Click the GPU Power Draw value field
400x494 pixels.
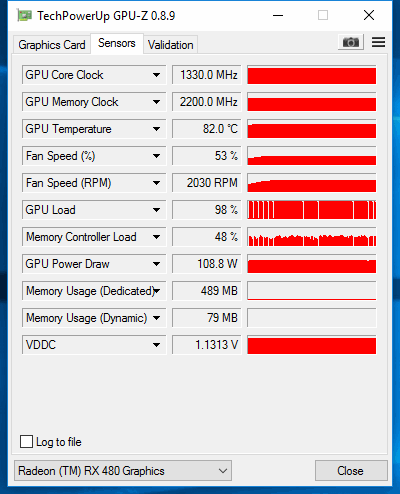pyautogui.click(x=207, y=264)
